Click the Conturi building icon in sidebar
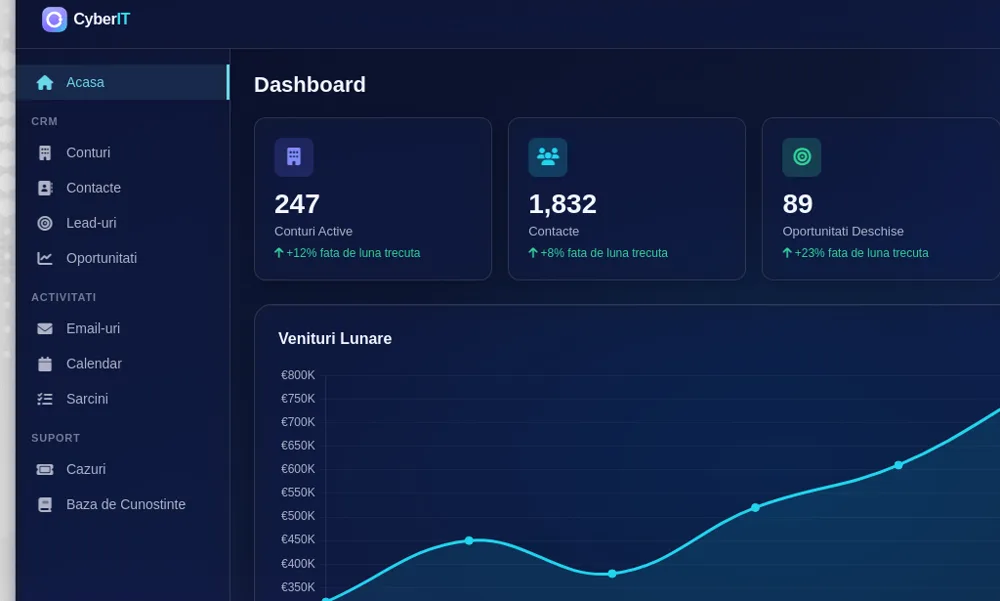 [x=45, y=153]
